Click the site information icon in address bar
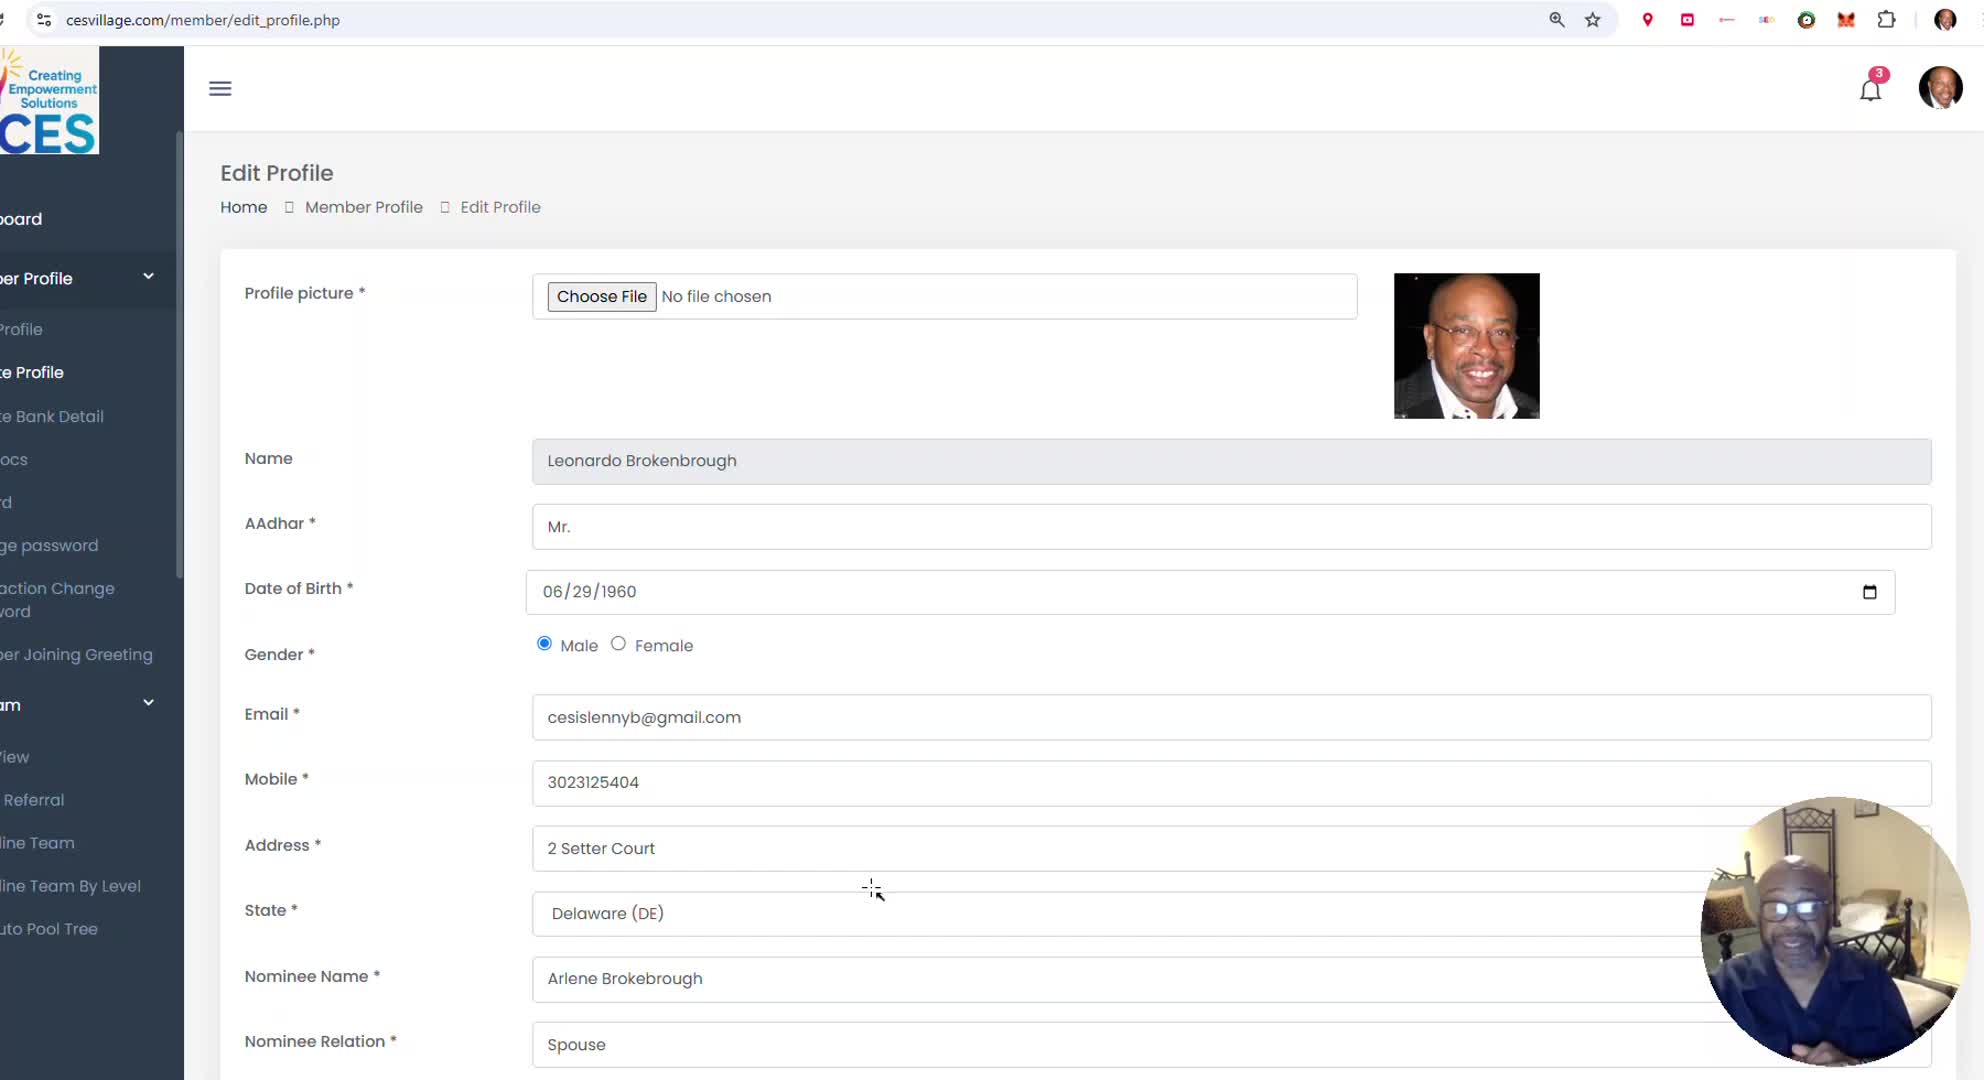This screenshot has height=1080, width=1984. point(43,20)
